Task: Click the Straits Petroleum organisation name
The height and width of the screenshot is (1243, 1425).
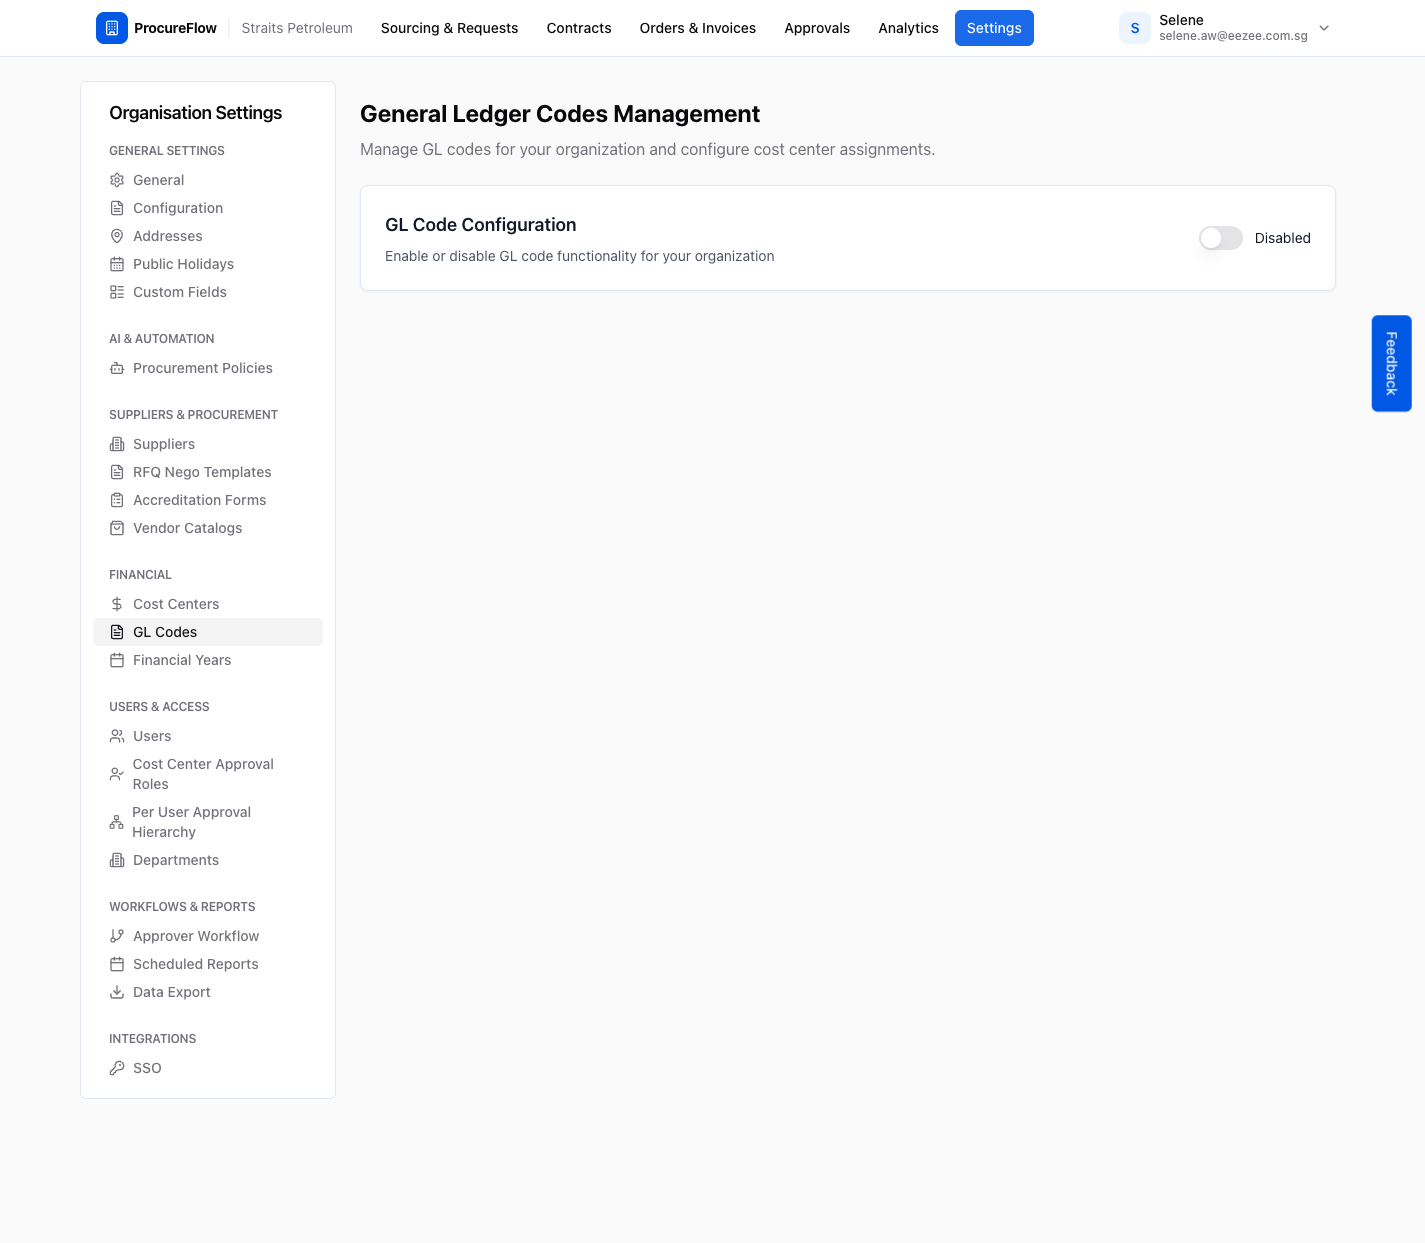Action: click(297, 28)
